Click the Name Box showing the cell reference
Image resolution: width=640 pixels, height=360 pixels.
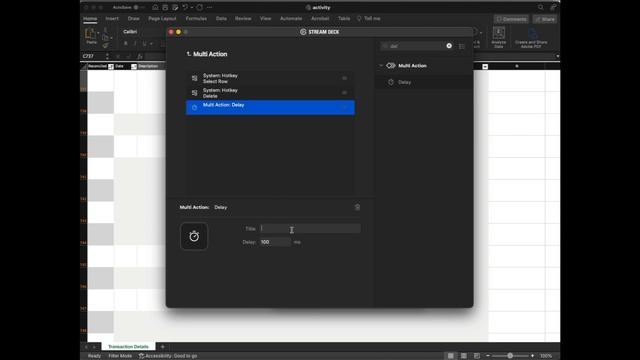93,56
